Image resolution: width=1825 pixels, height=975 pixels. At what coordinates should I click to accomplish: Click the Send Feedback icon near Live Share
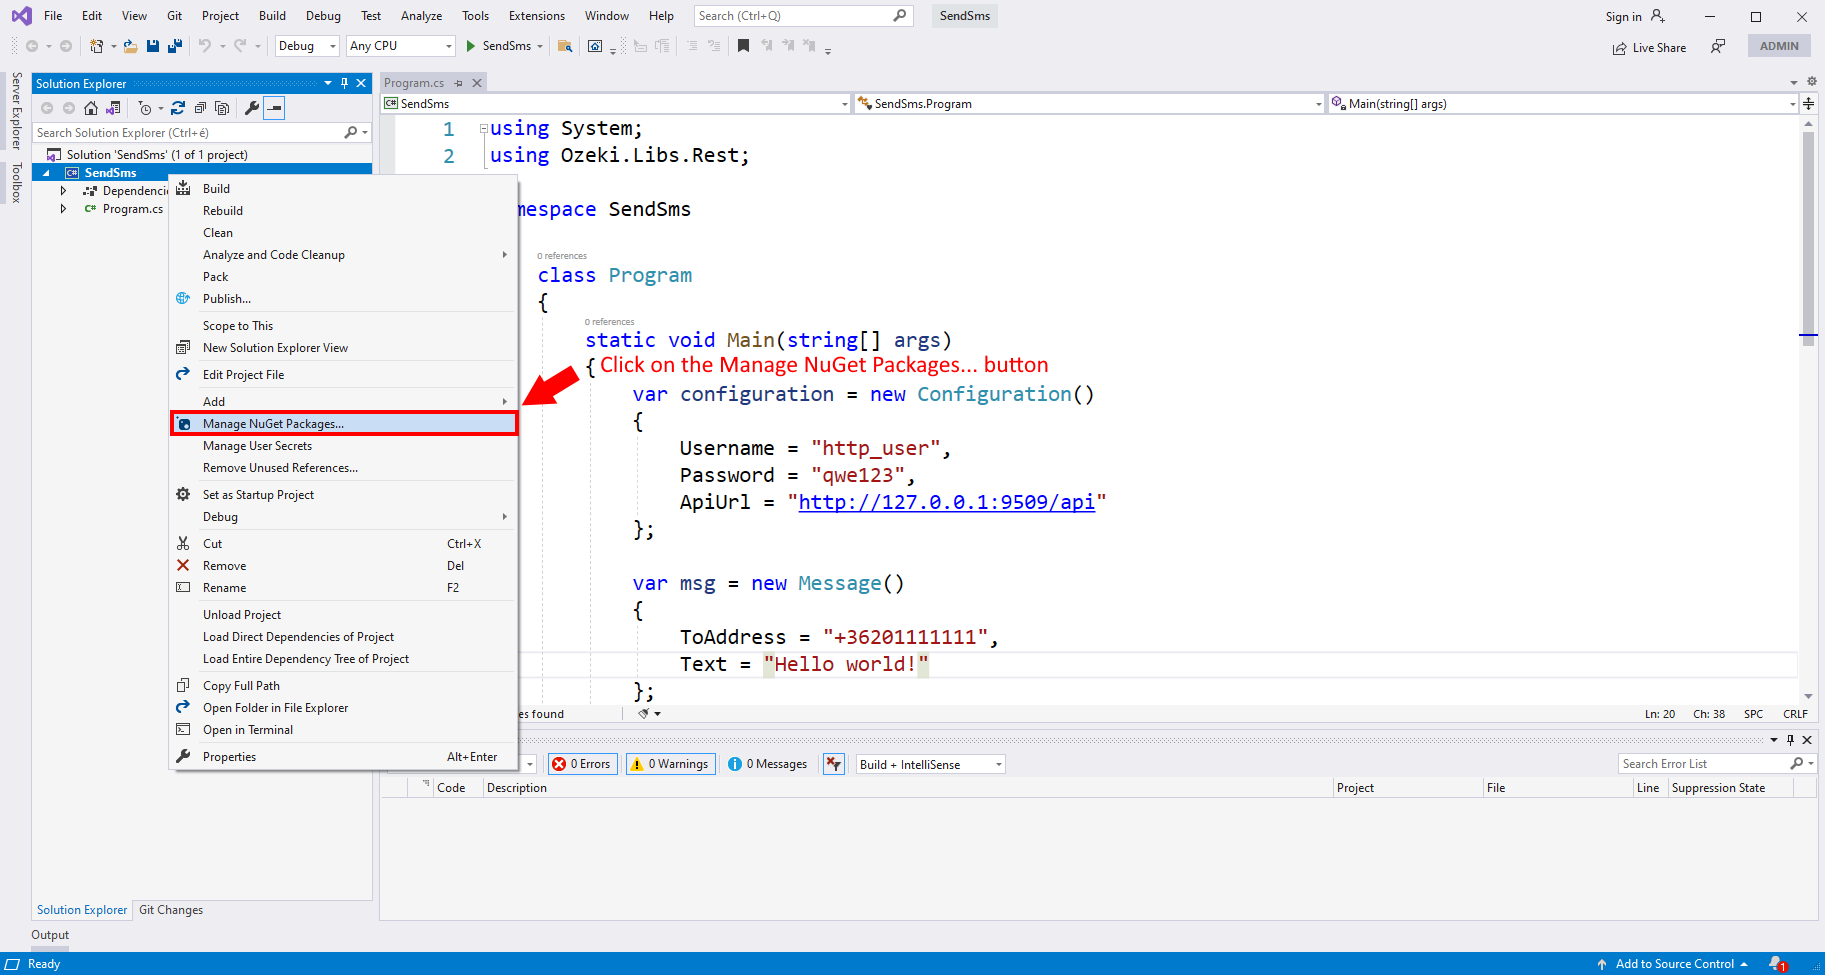1718,46
